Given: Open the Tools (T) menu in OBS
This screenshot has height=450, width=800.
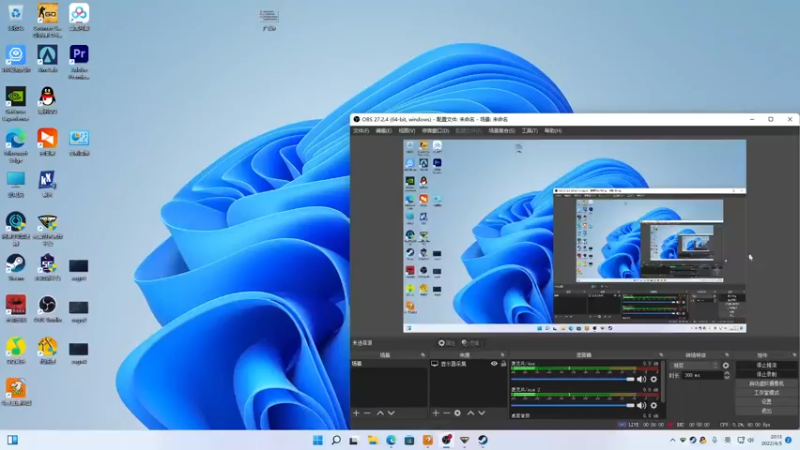Looking at the screenshot, I should [530, 131].
